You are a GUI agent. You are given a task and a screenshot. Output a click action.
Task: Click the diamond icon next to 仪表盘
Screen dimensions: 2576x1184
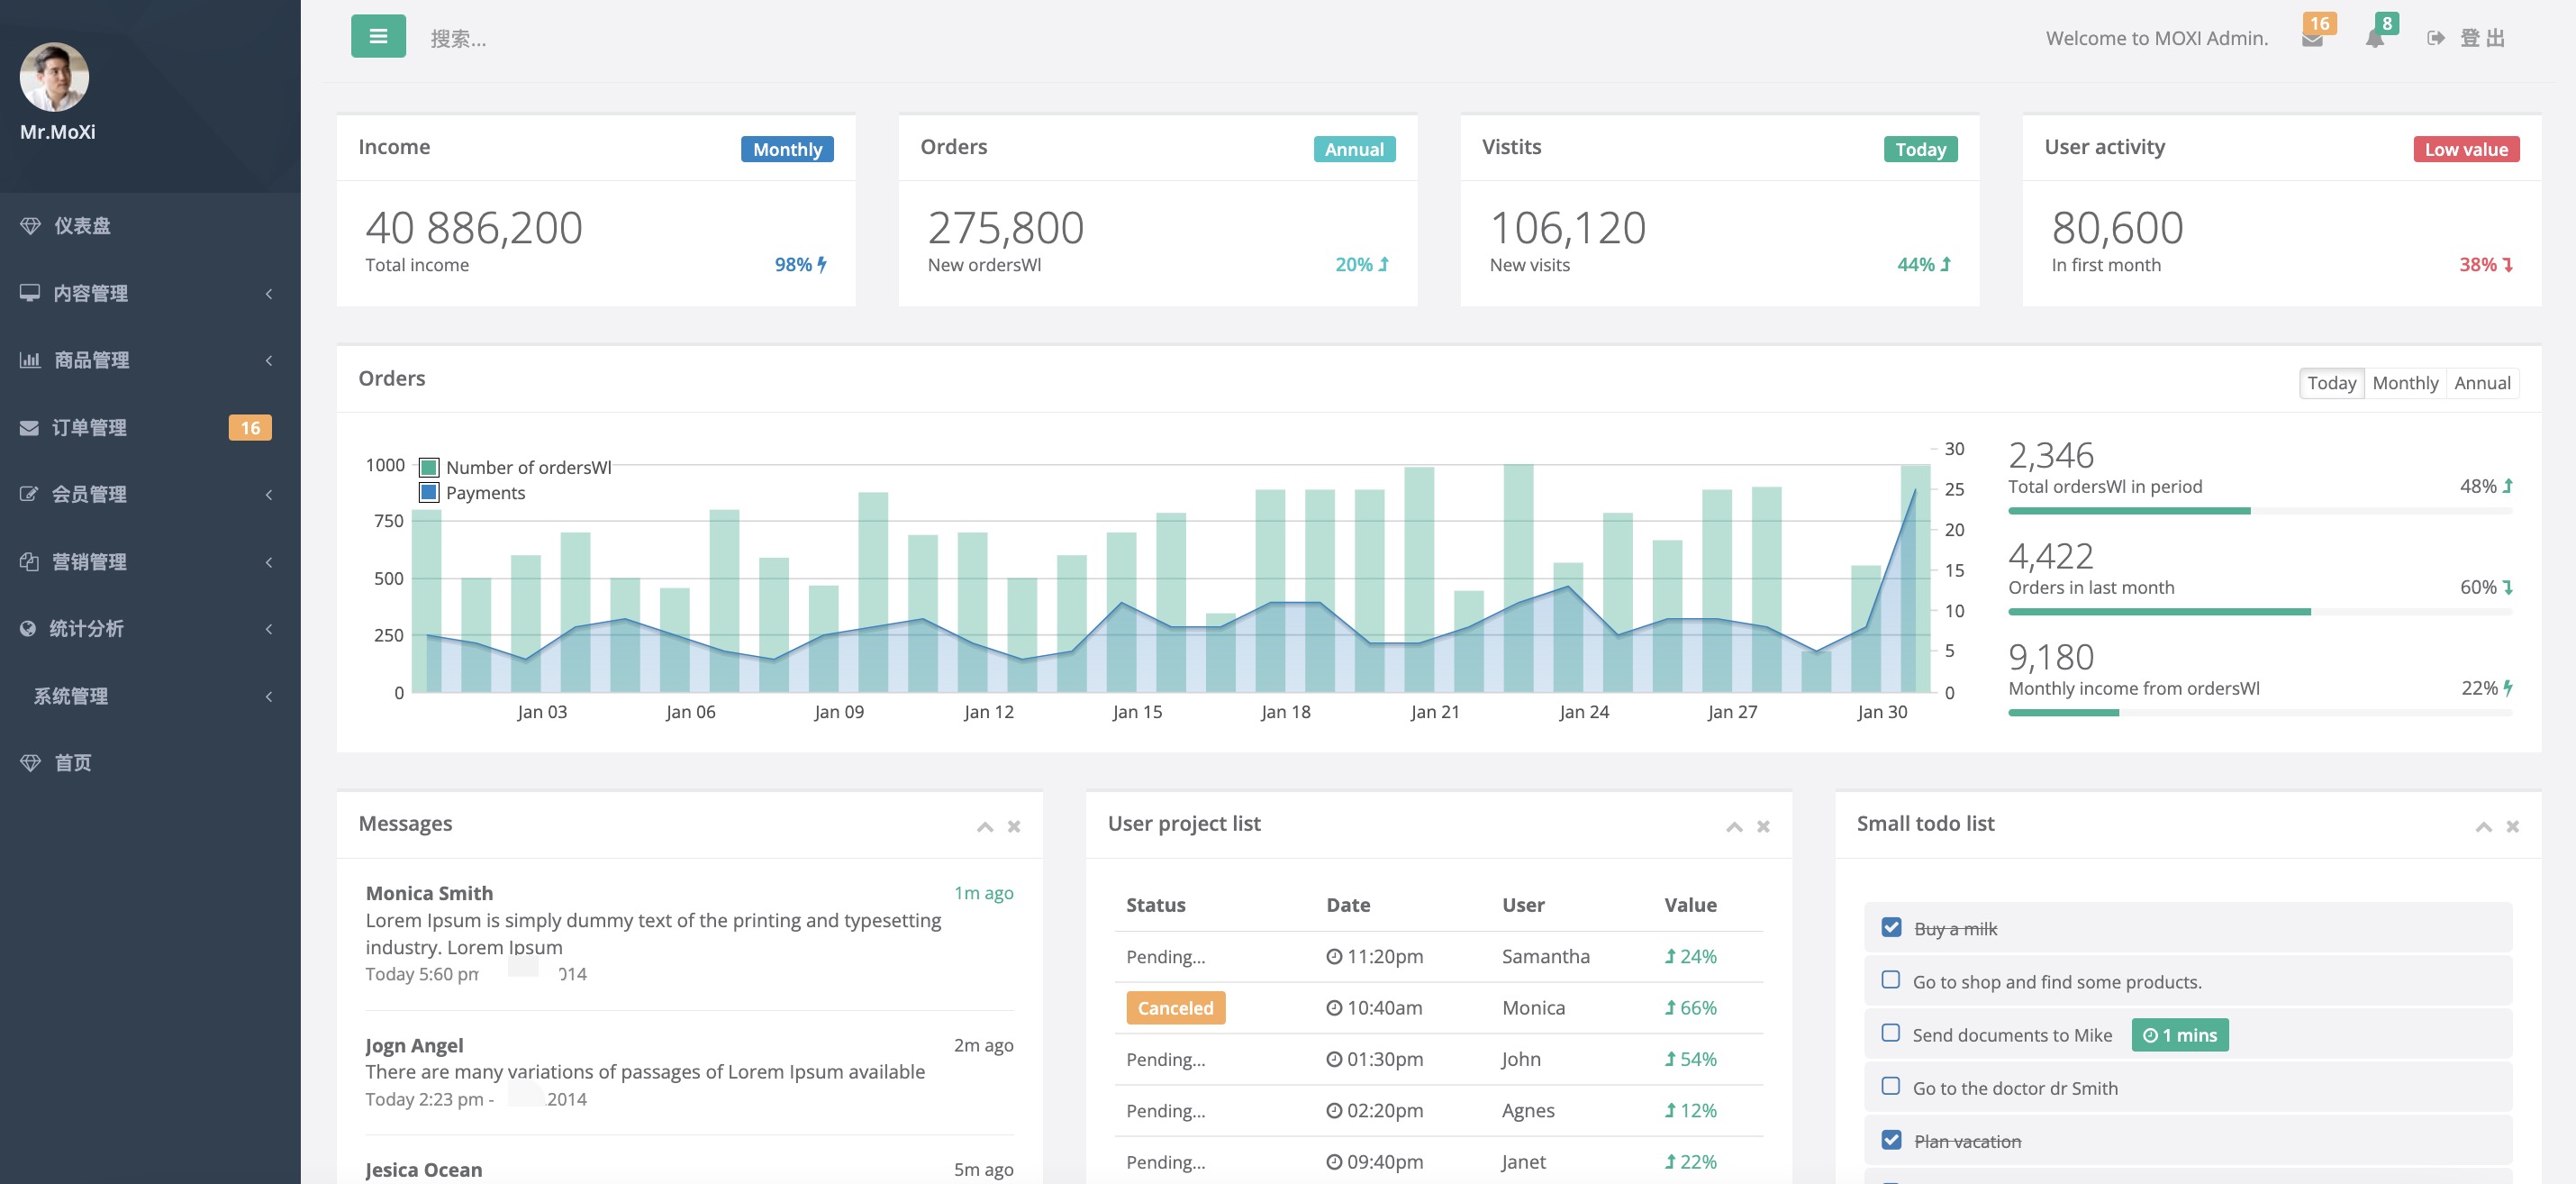30,226
